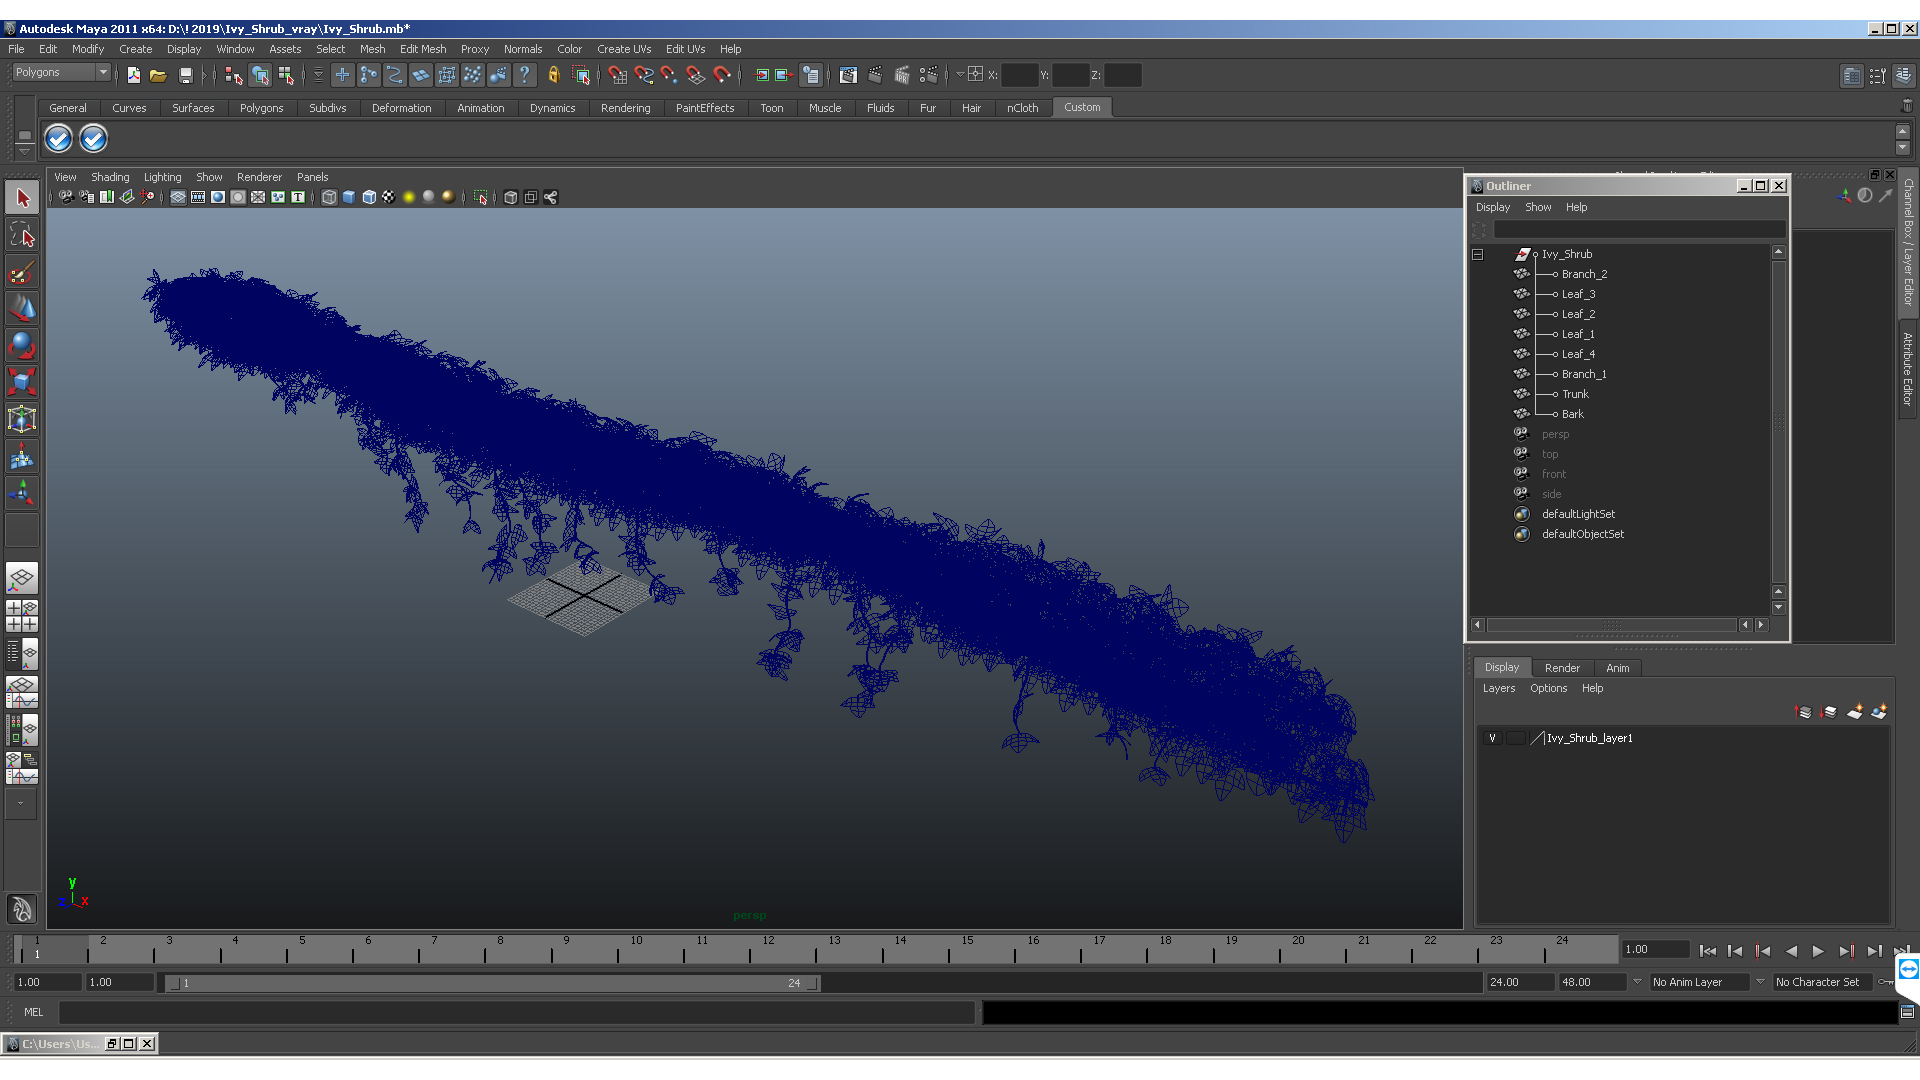Collapse the Ivy_Shrub group in Outliner

point(1477,254)
